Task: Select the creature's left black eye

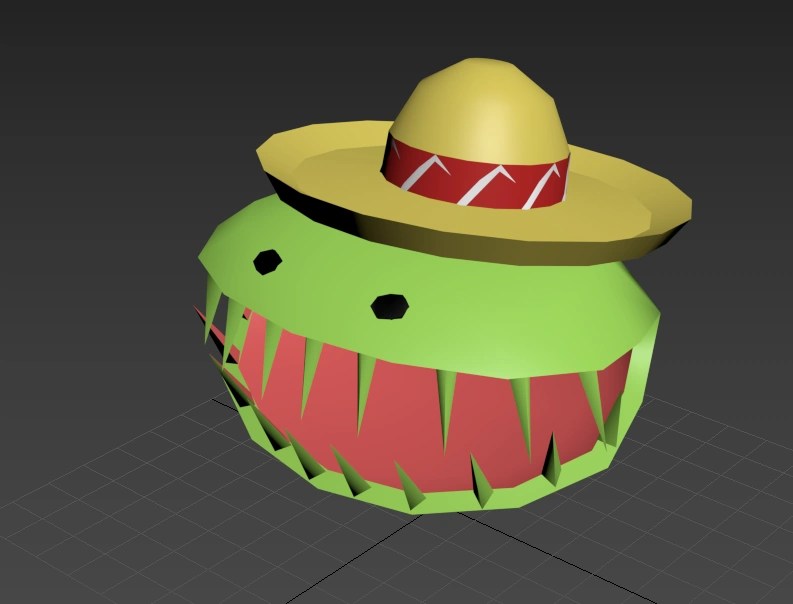Action: click(267, 262)
